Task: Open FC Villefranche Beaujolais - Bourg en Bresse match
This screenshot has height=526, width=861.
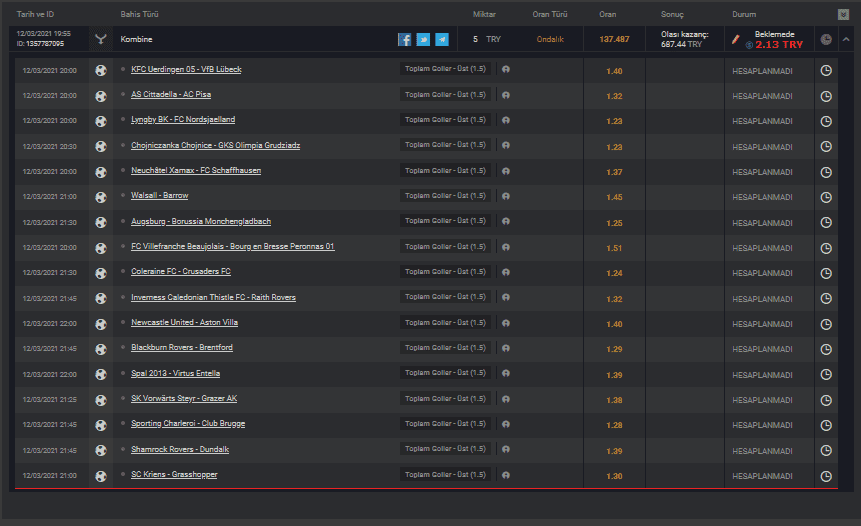Action: 232,247
